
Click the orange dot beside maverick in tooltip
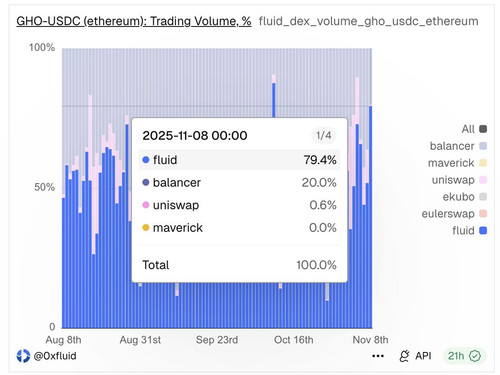(x=146, y=228)
